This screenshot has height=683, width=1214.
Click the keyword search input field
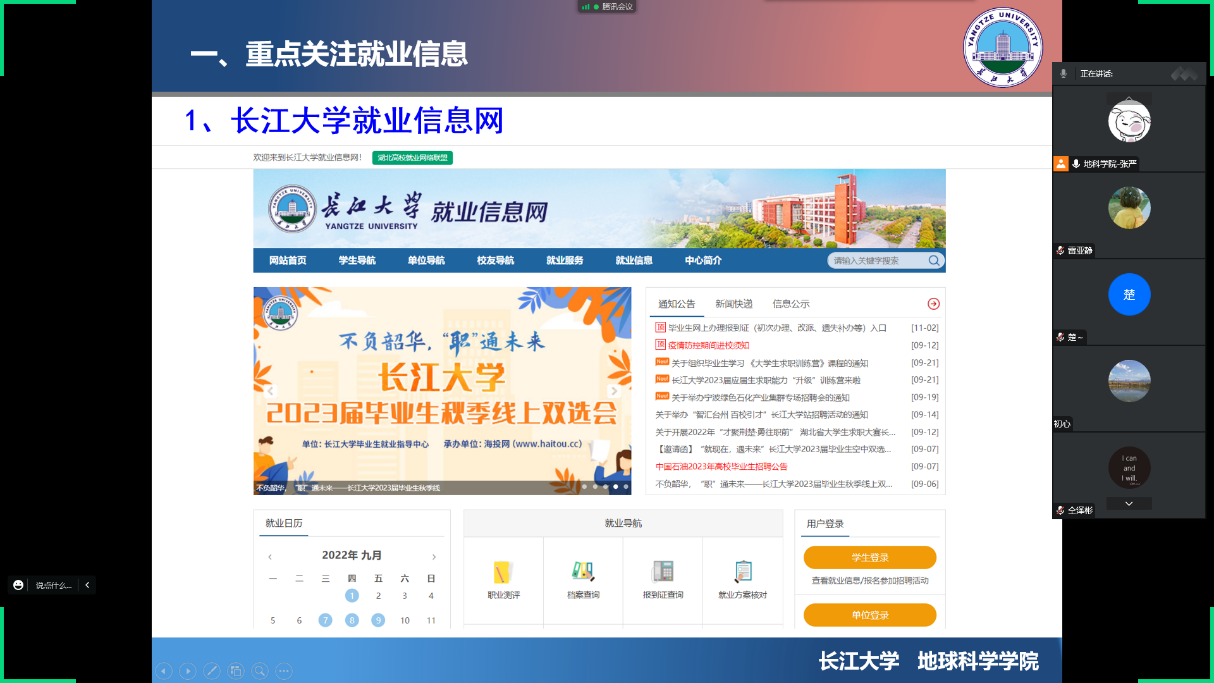pos(877,261)
